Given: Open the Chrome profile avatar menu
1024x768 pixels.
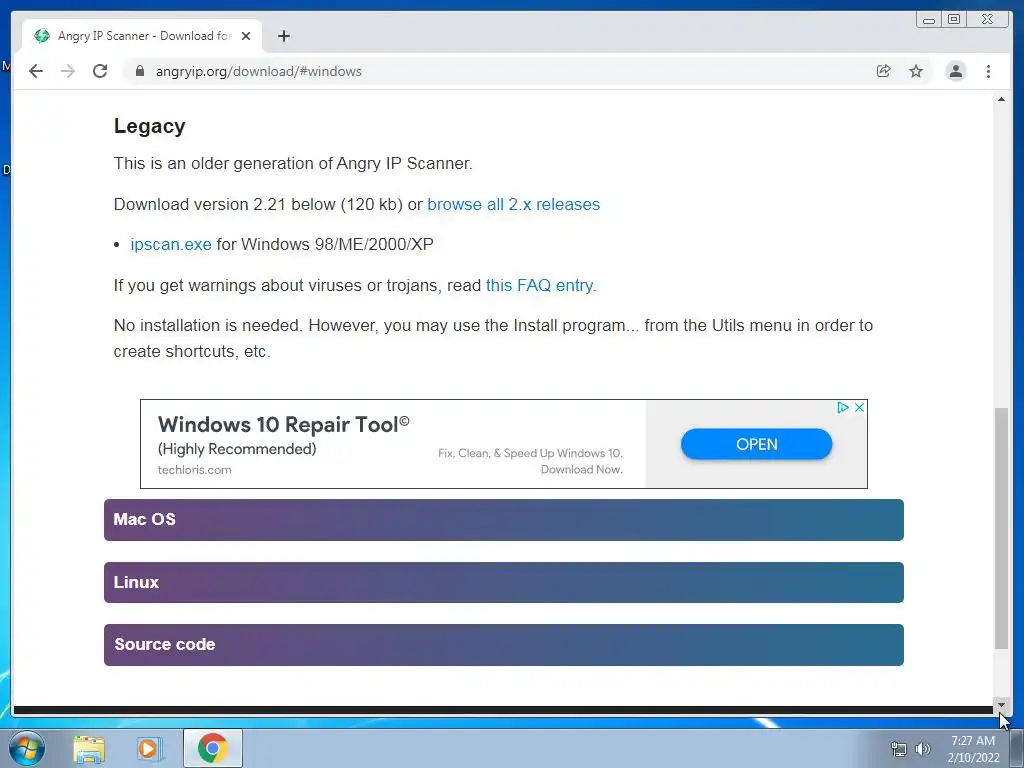Looking at the screenshot, I should tap(955, 71).
